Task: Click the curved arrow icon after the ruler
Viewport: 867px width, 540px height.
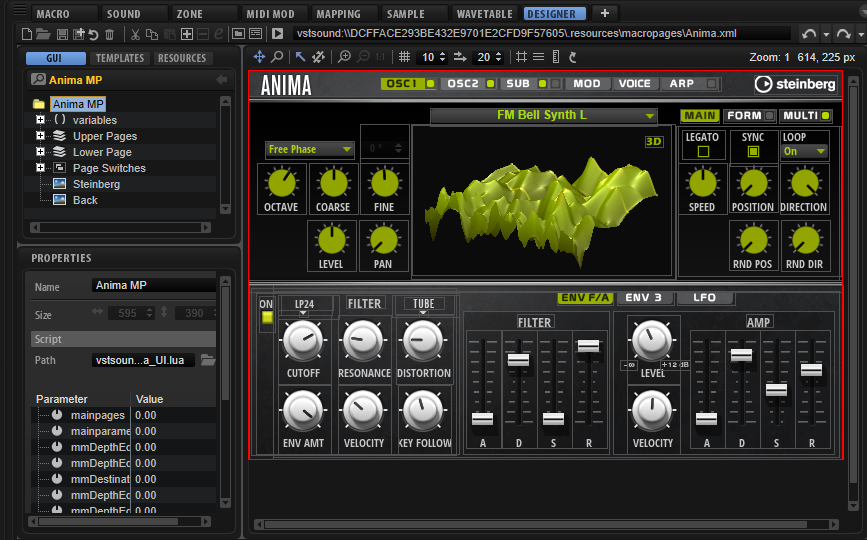Action: [573, 56]
